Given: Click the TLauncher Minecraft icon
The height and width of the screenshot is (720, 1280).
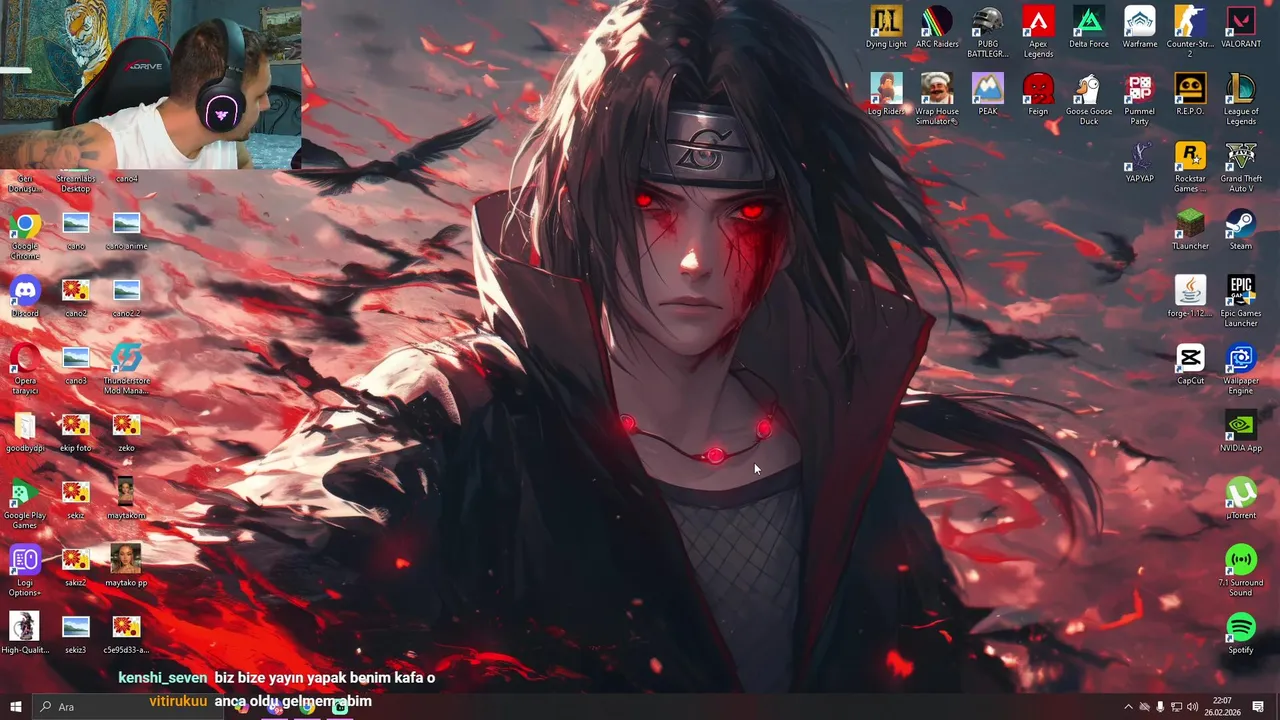Looking at the screenshot, I should pyautogui.click(x=1190, y=229).
